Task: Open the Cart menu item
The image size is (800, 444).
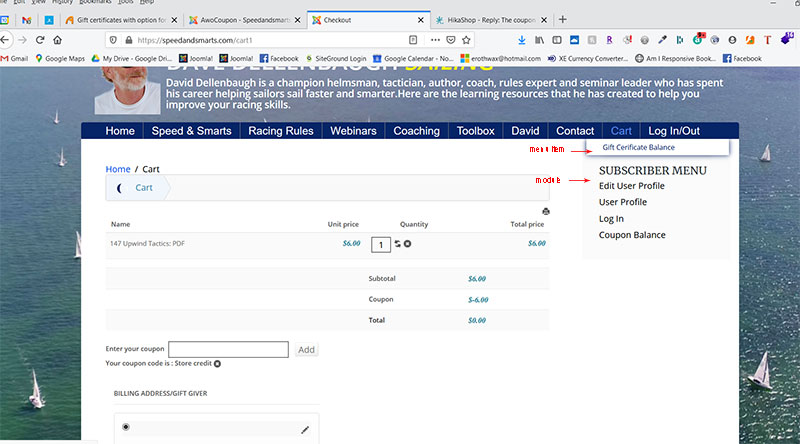Action: point(621,131)
